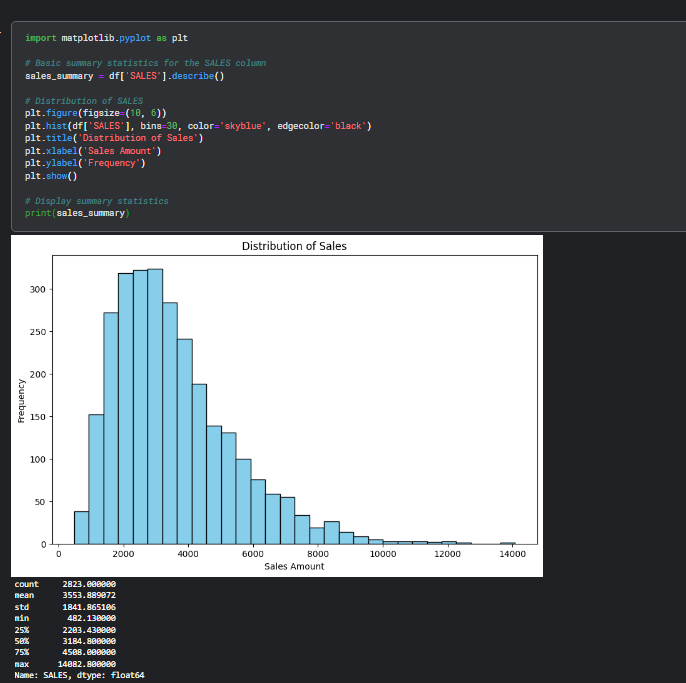Click the y-axis tick label 150

(x=38, y=417)
